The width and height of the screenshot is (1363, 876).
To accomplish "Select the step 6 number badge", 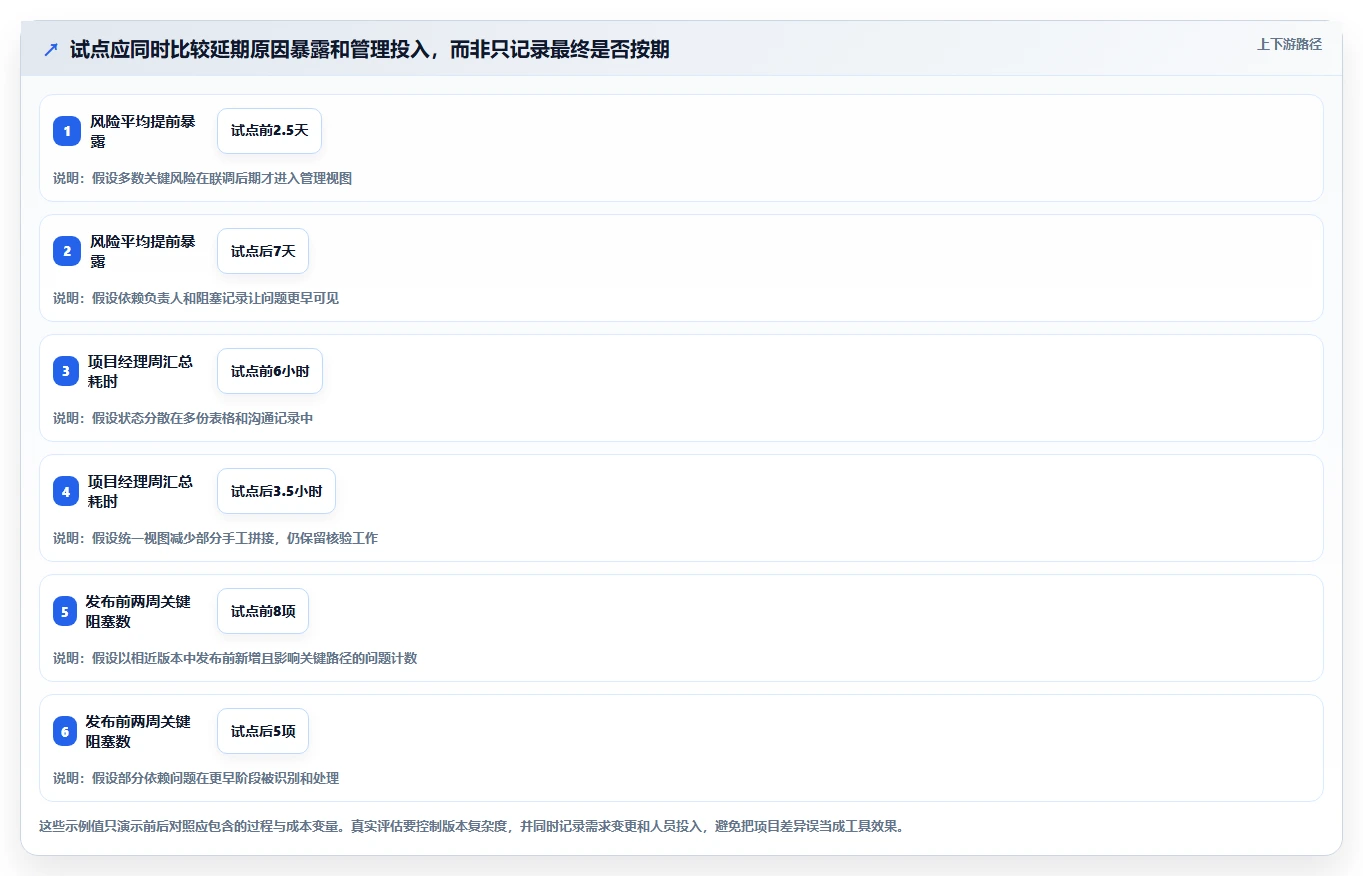I will point(64,731).
